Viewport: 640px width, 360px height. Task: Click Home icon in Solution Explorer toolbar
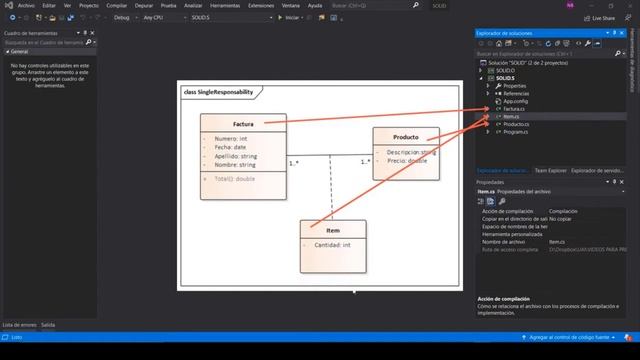pyautogui.click(x=499, y=43)
